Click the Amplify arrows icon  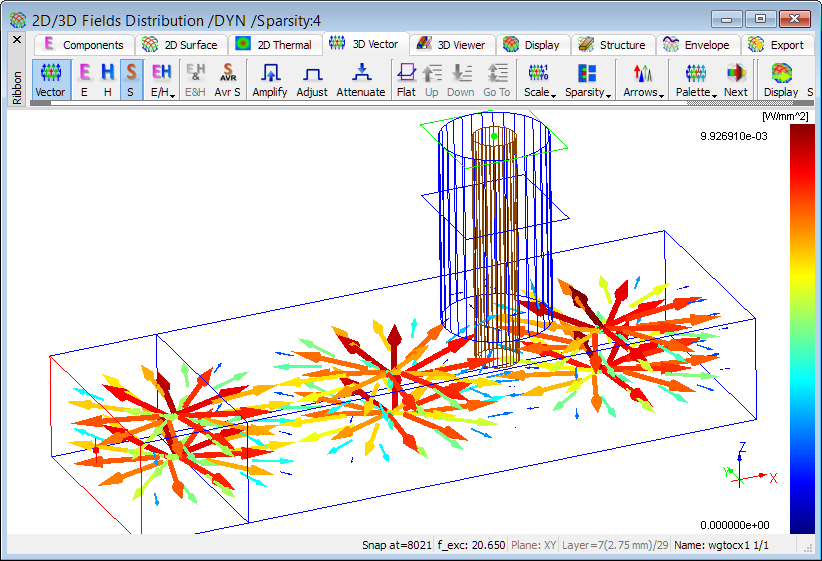[269, 80]
